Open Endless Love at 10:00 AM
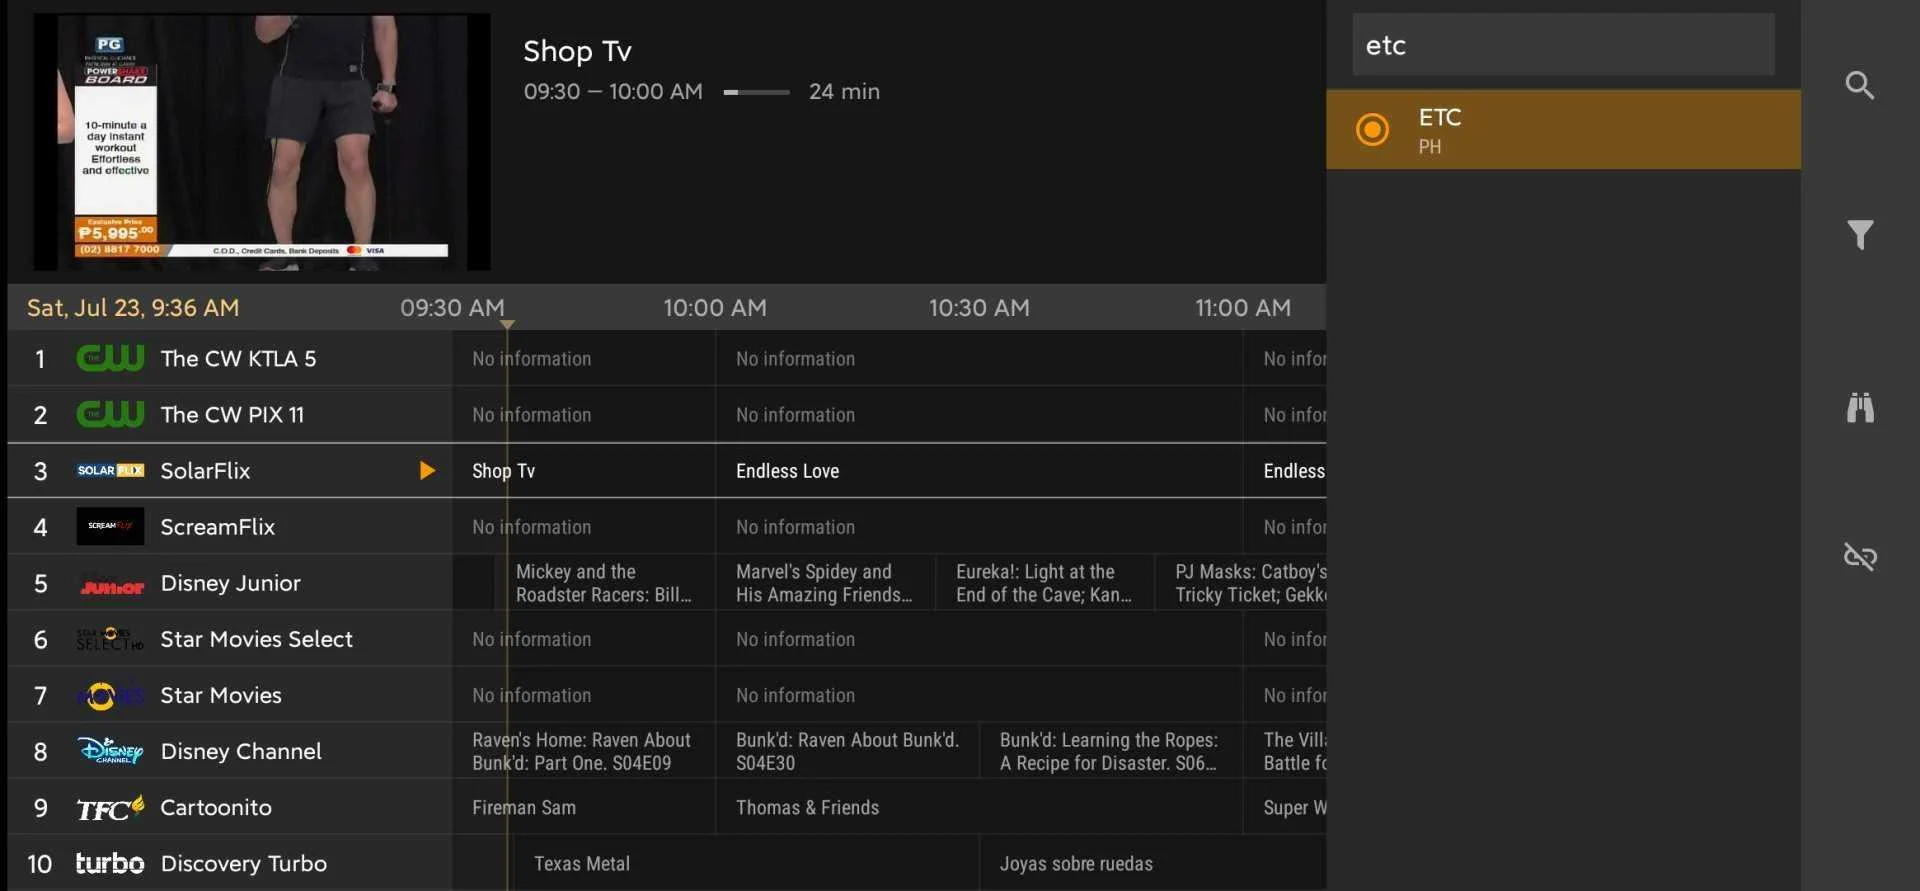The width and height of the screenshot is (1920, 891). pyautogui.click(x=979, y=470)
